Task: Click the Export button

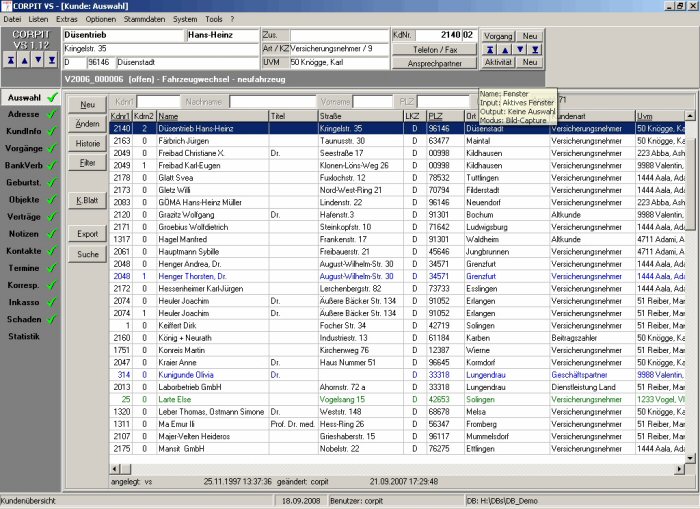Action: tap(88, 234)
